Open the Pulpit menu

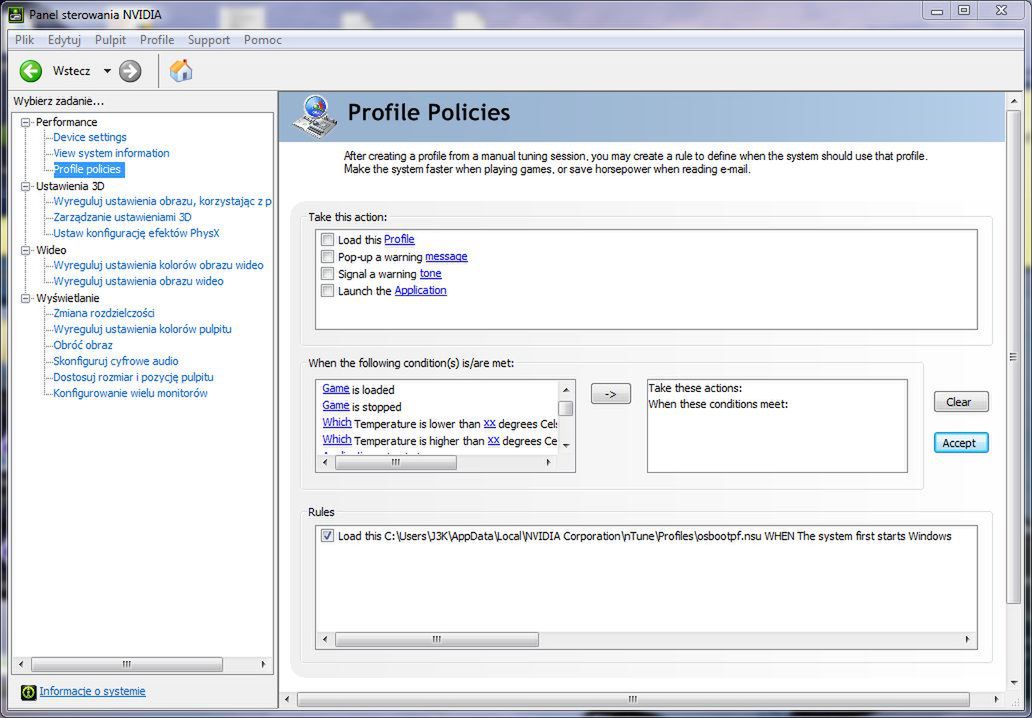(x=110, y=39)
